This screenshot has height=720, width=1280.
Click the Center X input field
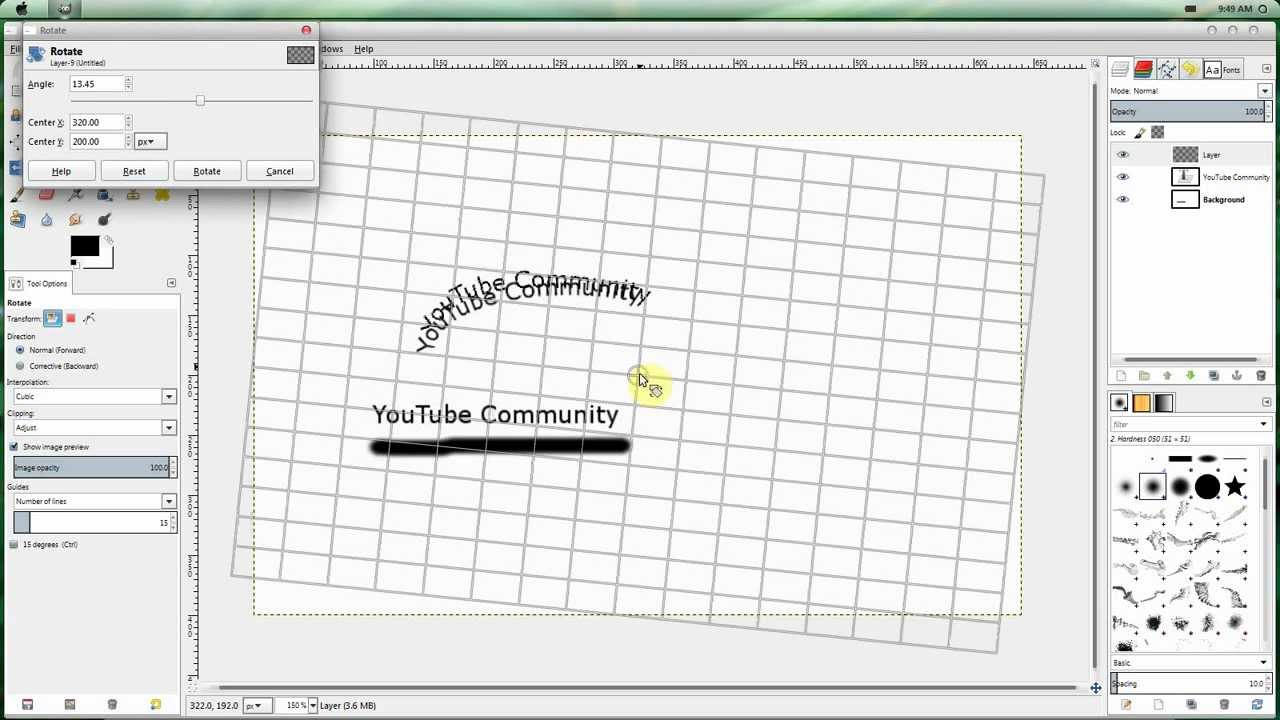click(x=96, y=122)
